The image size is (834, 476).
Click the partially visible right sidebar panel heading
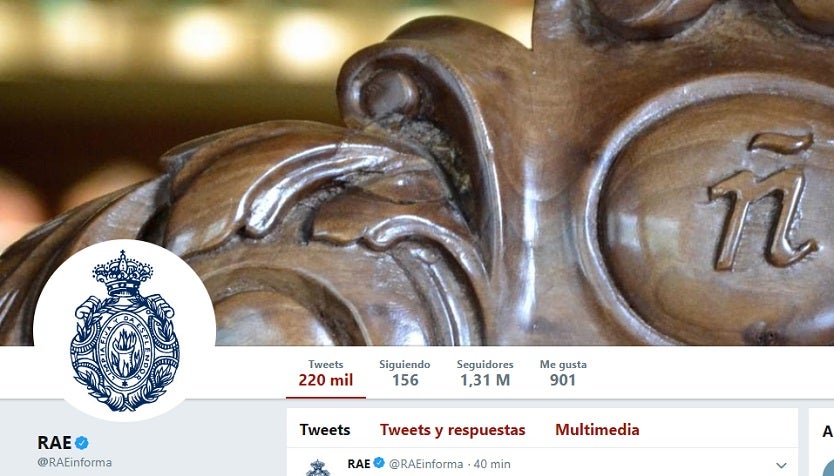point(828,431)
